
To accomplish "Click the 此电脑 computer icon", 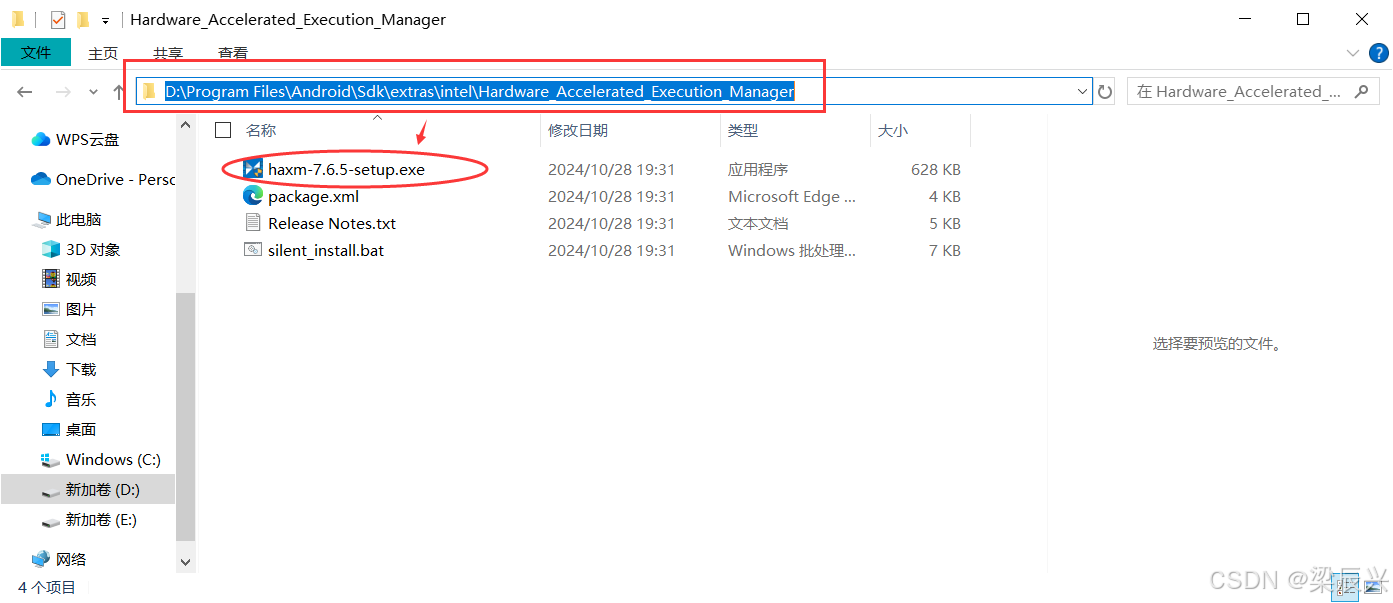I will coord(43,219).
